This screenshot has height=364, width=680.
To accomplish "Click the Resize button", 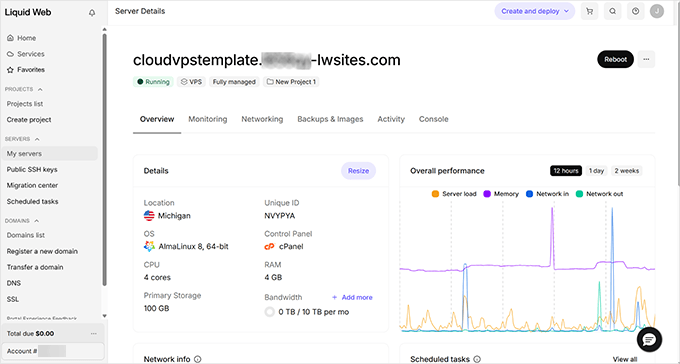I will 359,171.
